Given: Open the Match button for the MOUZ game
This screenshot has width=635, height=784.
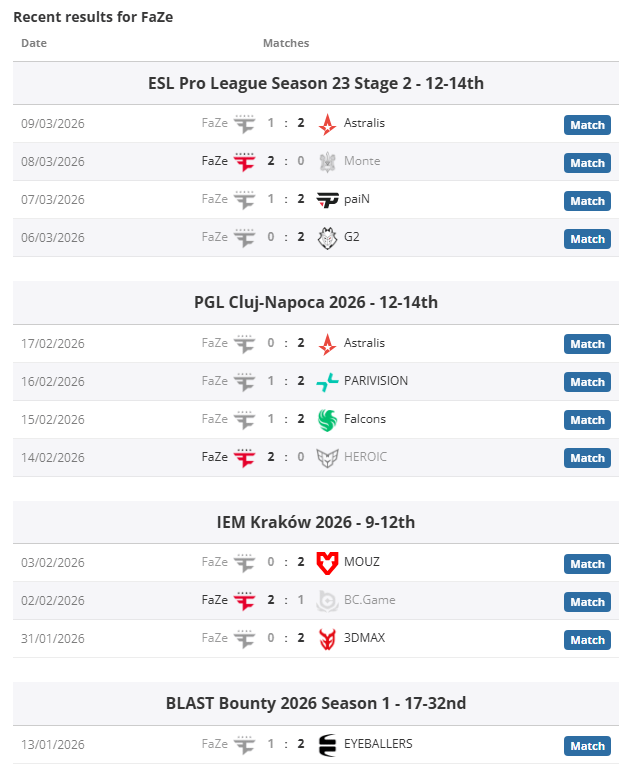Looking at the screenshot, I should (x=587, y=564).
